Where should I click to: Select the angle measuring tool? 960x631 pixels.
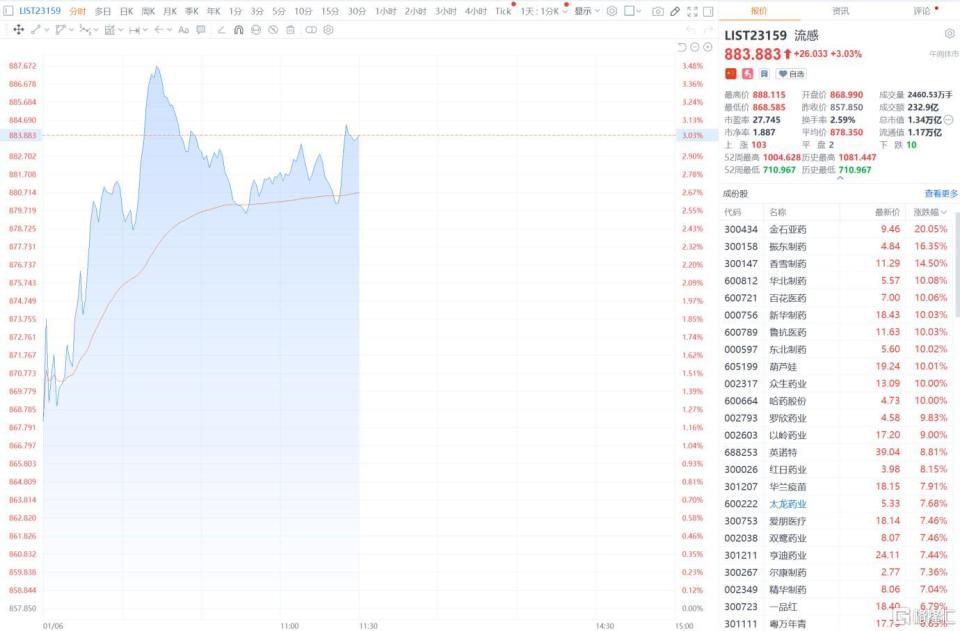tap(222, 29)
